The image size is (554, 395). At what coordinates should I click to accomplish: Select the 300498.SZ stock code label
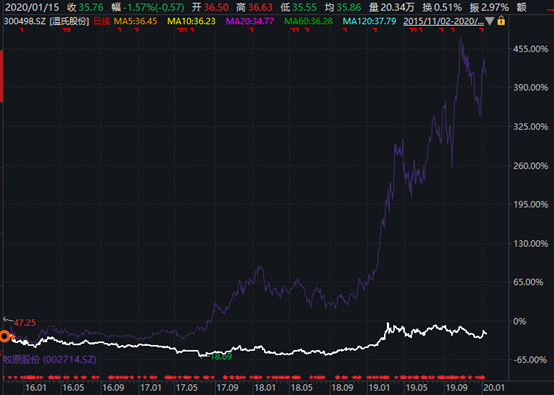point(25,21)
